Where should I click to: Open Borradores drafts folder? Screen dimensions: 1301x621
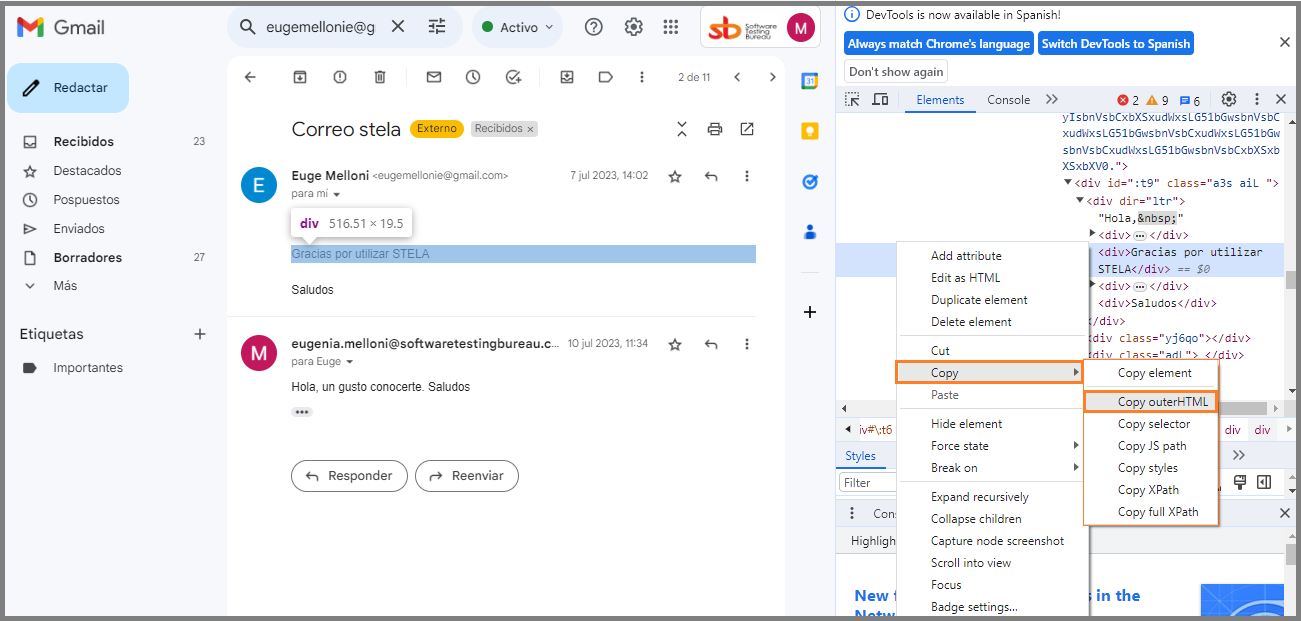coord(88,258)
